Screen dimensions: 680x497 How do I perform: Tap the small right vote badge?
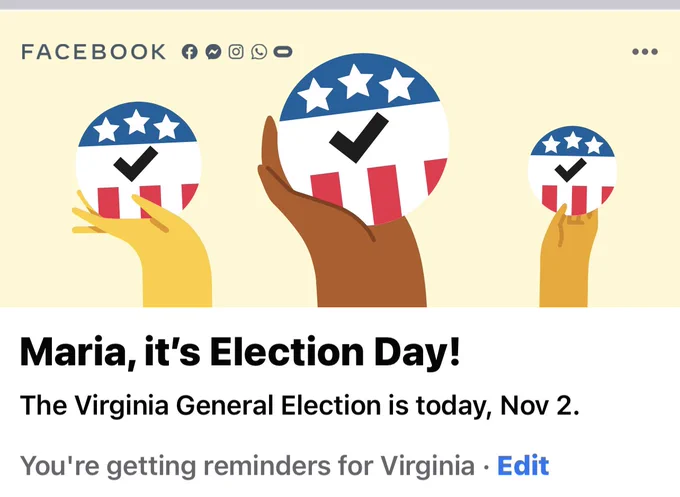click(x=572, y=170)
